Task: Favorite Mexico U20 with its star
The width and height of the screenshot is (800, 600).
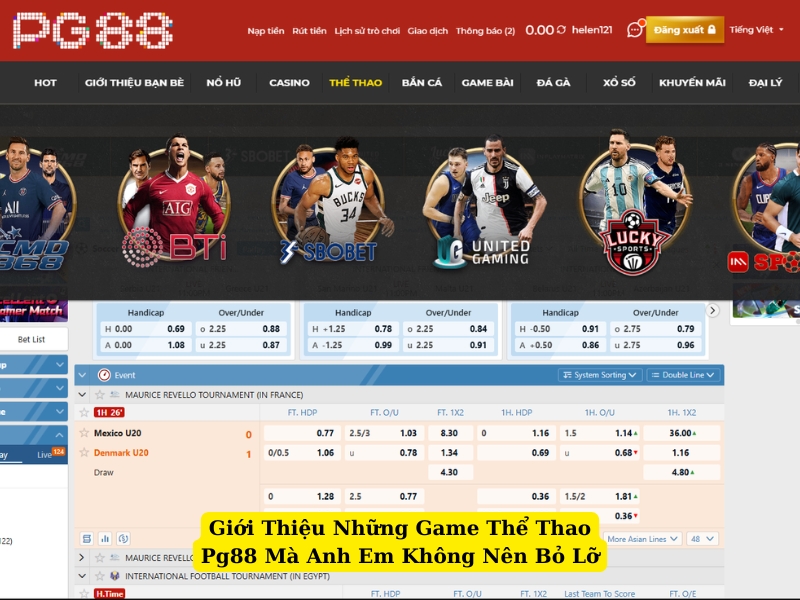Action: click(84, 433)
